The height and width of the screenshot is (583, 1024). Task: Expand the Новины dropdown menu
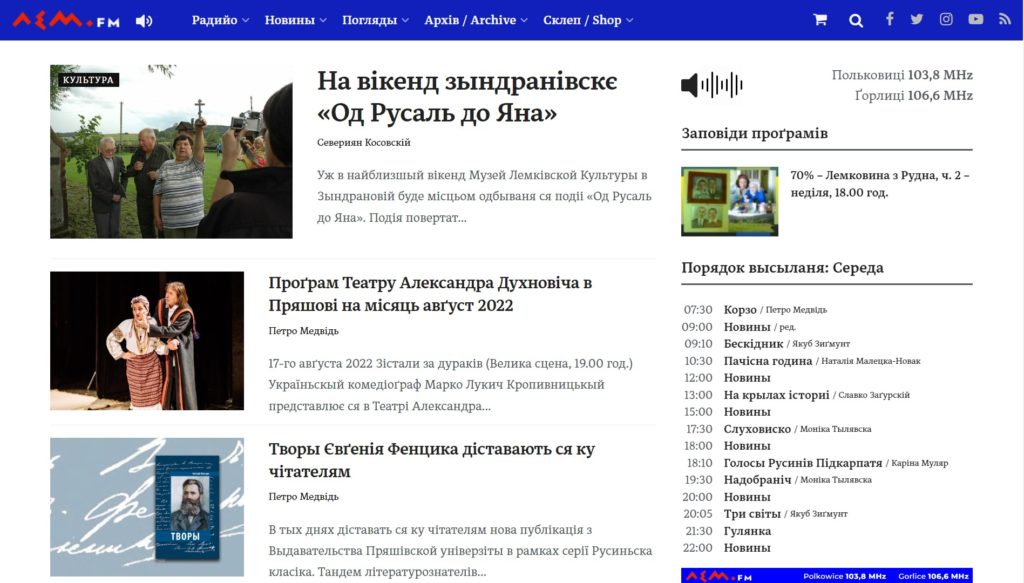click(295, 20)
